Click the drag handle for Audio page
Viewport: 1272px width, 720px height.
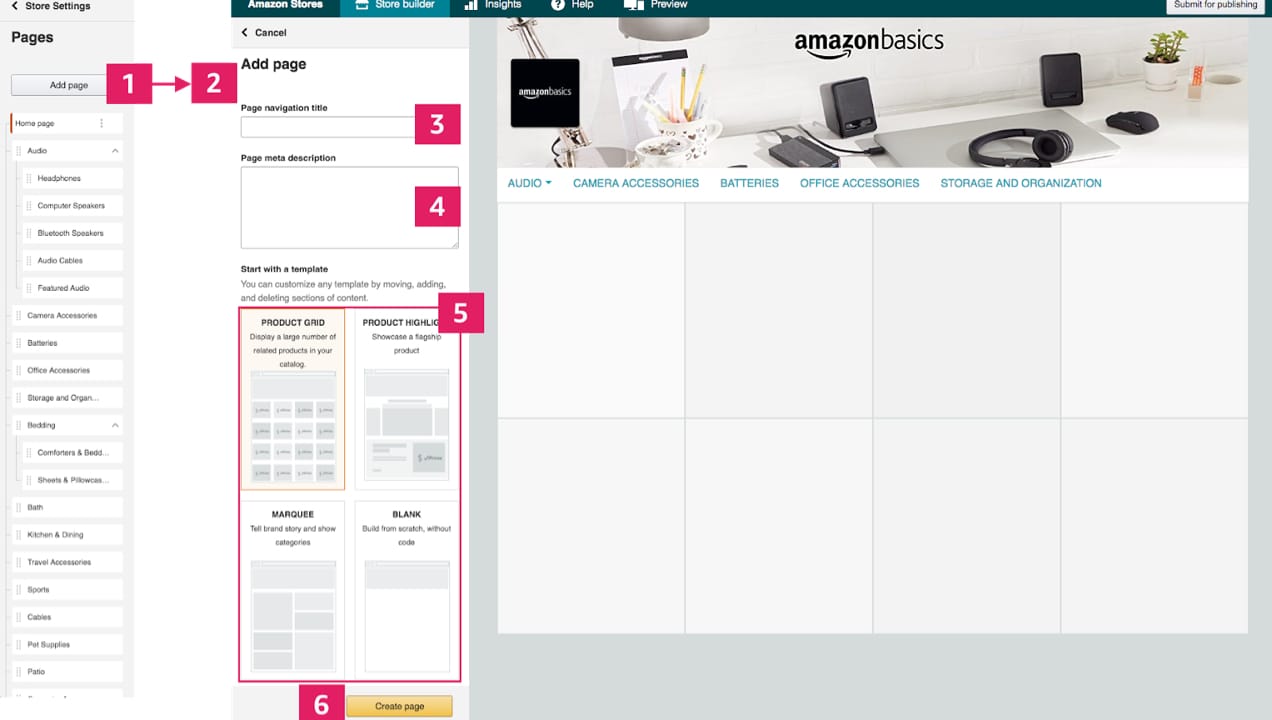click(x=18, y=151)
